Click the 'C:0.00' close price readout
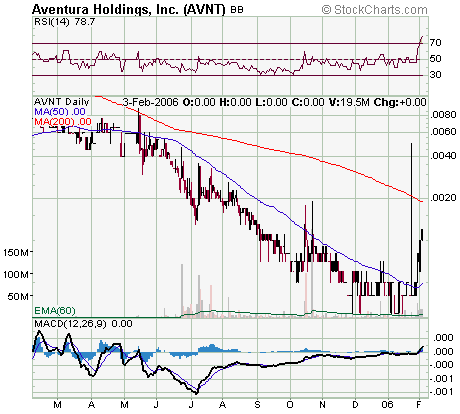Image resolution: width=460 pixels, height=414 pixels. [x=308, y=102]
